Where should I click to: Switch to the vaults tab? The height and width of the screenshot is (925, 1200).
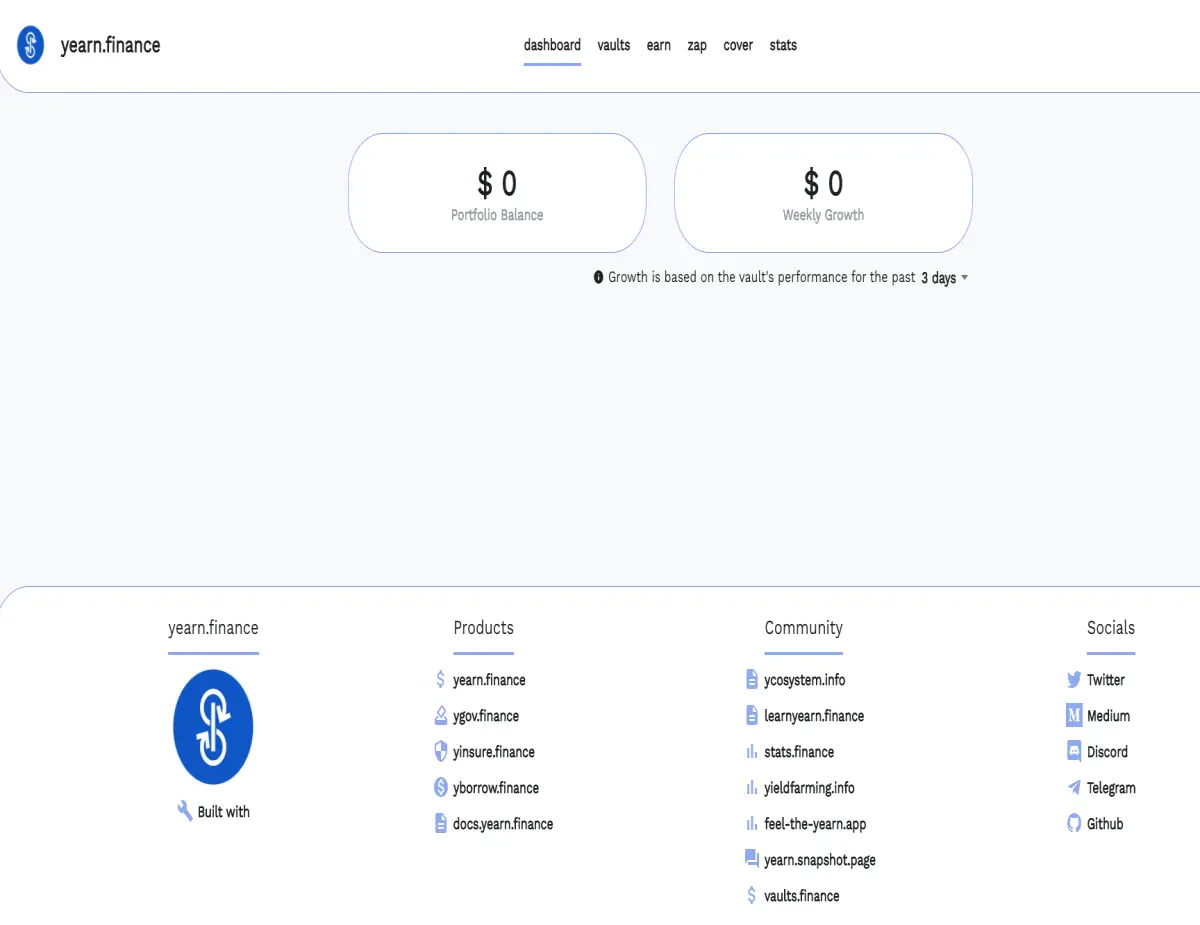tap(614, 45)
